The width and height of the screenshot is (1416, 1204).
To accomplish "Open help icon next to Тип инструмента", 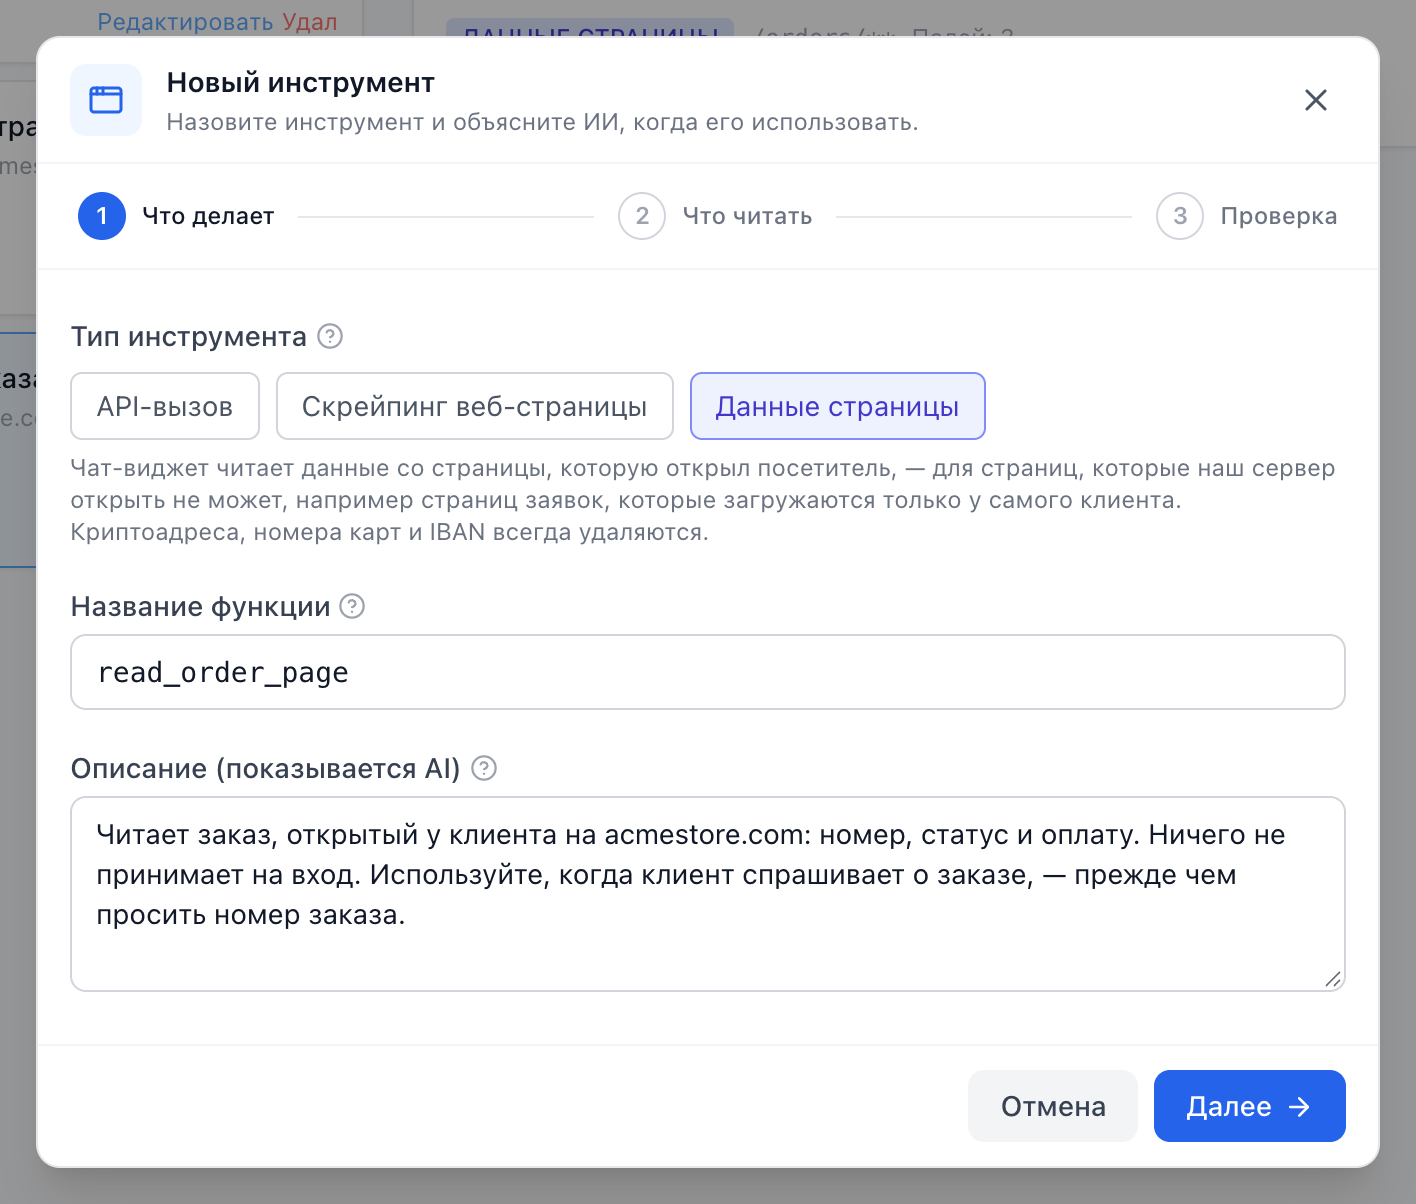I will click(x=330, y=336).
